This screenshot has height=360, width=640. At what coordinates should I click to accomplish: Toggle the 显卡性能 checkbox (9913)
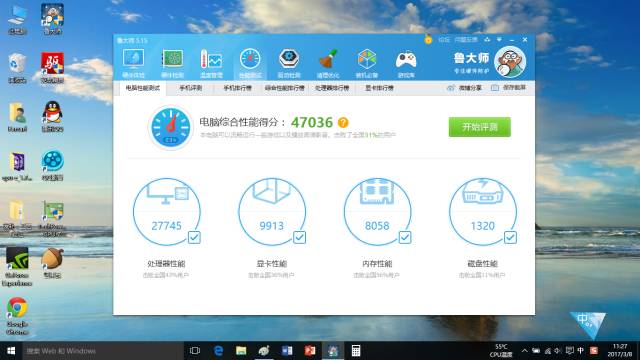coord(300,237)
